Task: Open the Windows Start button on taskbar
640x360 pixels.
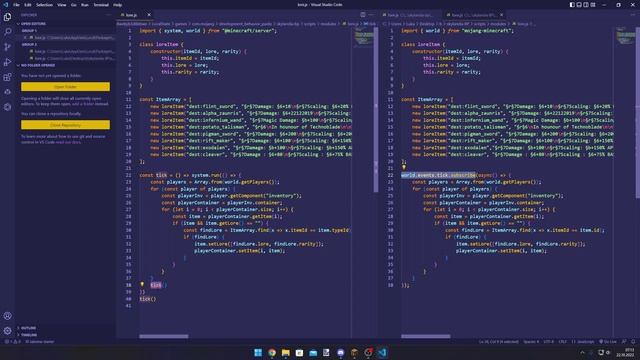Action: 258,352
